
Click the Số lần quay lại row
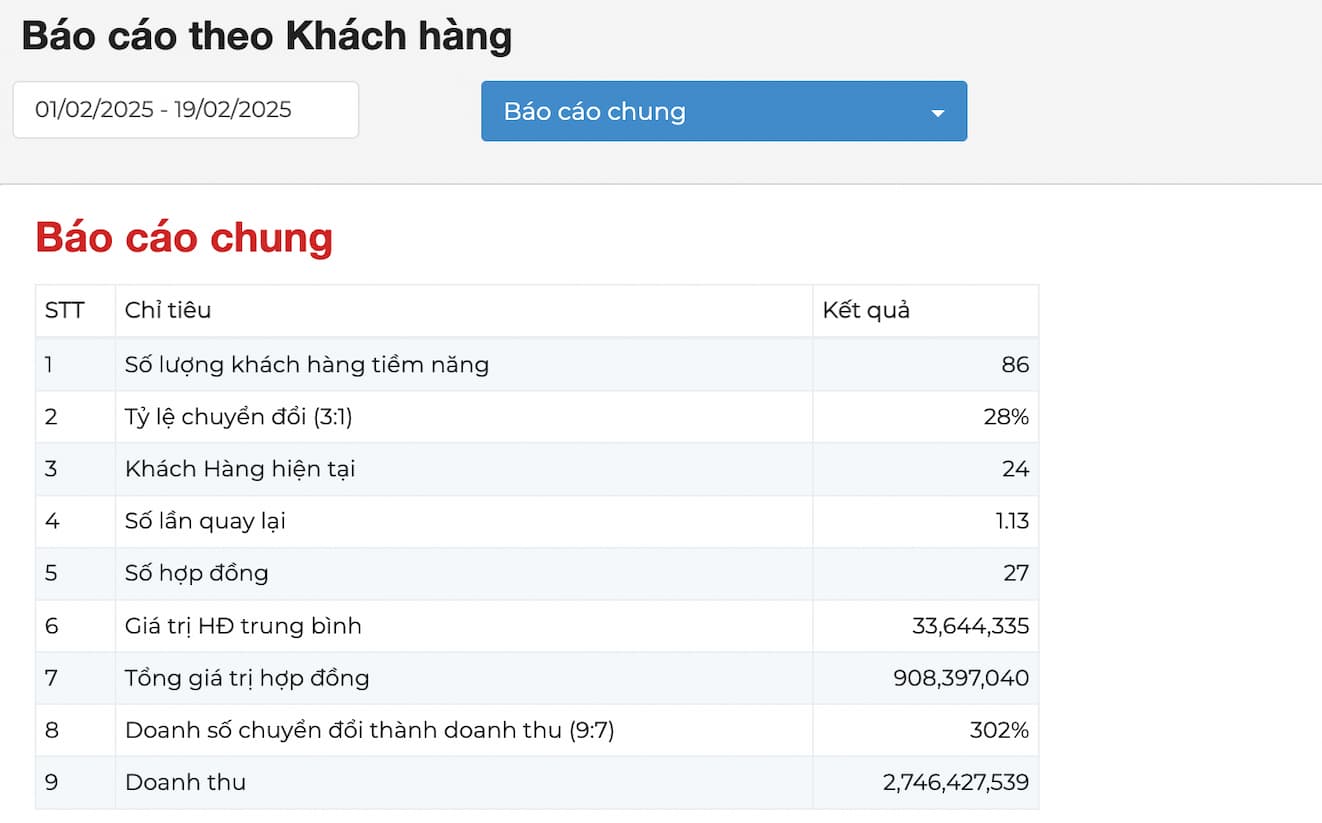click(x=205, y=521)
